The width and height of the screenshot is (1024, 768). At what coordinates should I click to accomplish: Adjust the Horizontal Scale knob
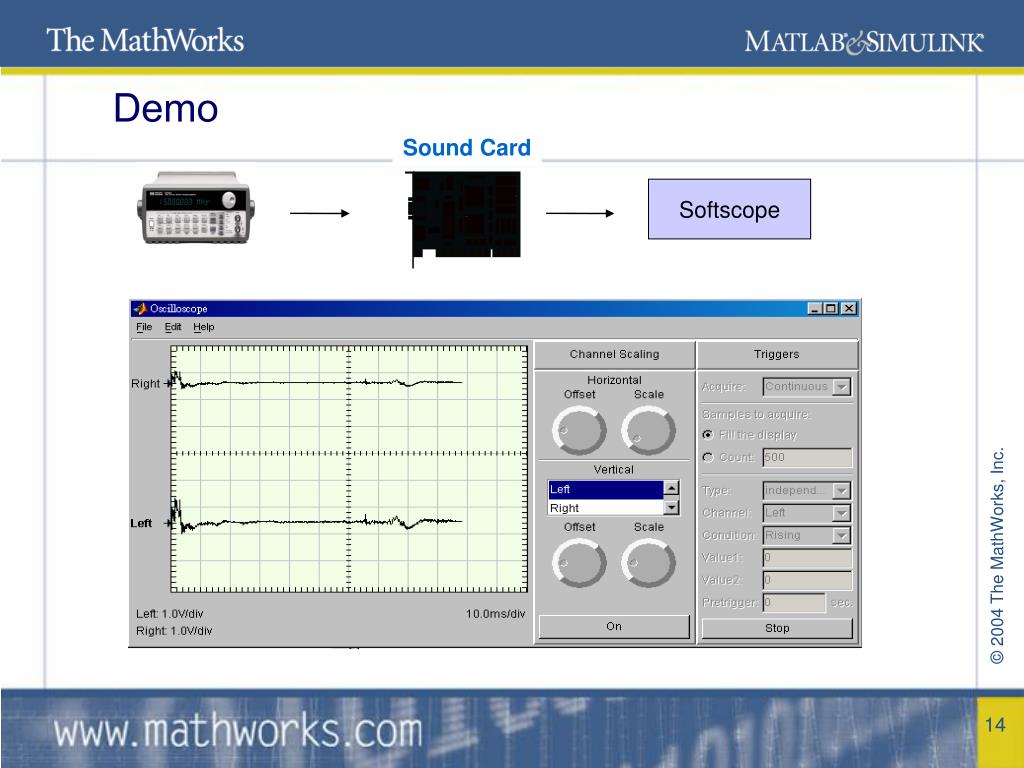click(x=648, y=430)
